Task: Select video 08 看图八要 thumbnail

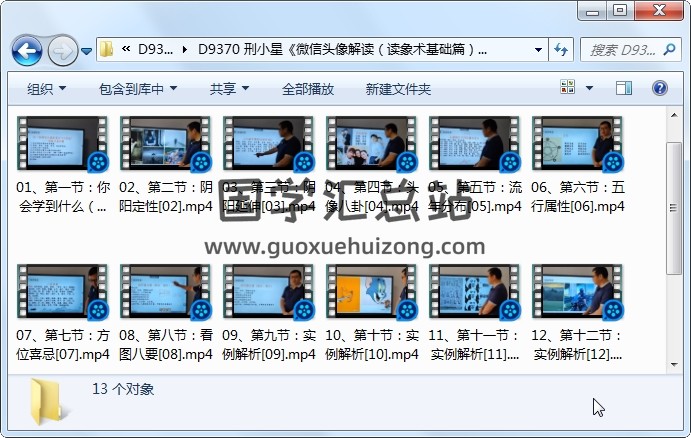Action: point(166,292)
